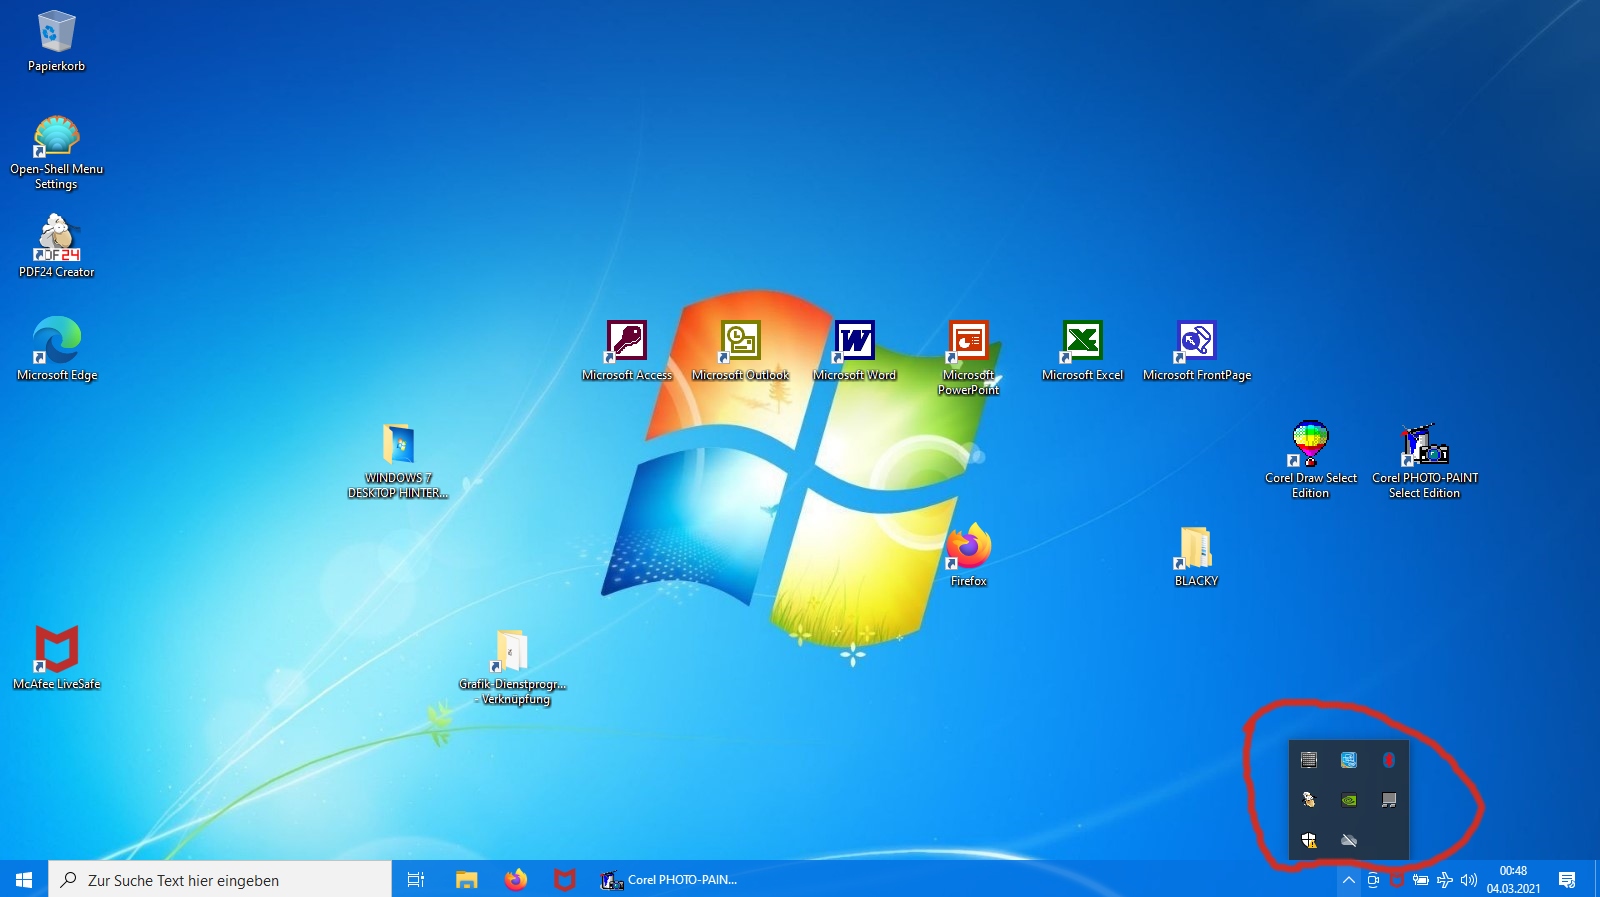Viewport: 1600px width, 897px height.
Task: Select the Microsoft PowerPoint shortcut
Action: pos(968,357)
